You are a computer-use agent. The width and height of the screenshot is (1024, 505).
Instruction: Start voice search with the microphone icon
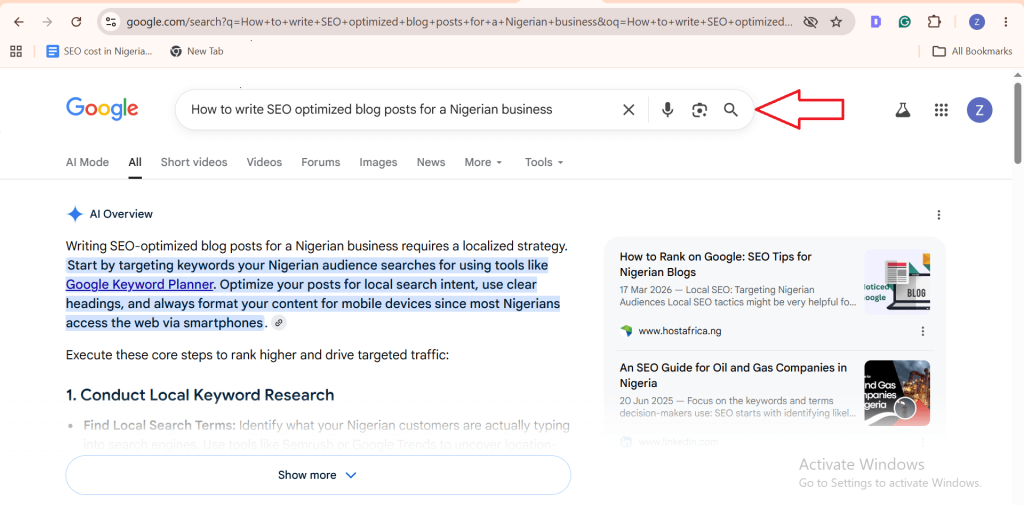pyautogui.click(x=667, y=110)
